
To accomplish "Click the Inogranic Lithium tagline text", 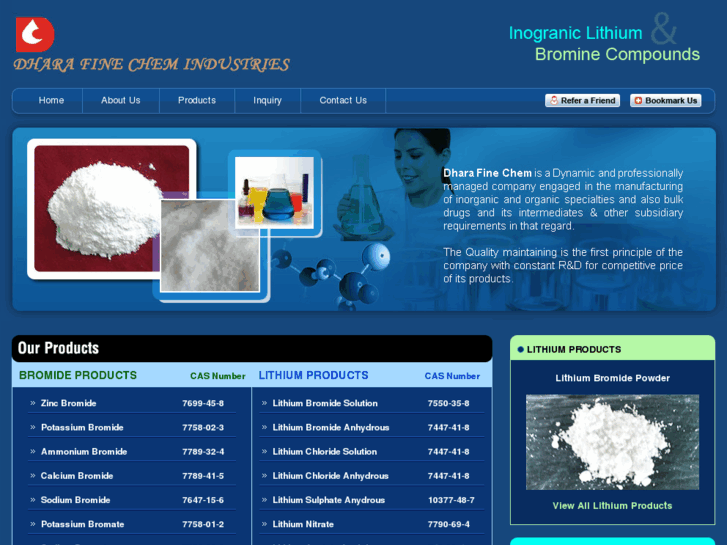I will [x=575, y=33].
